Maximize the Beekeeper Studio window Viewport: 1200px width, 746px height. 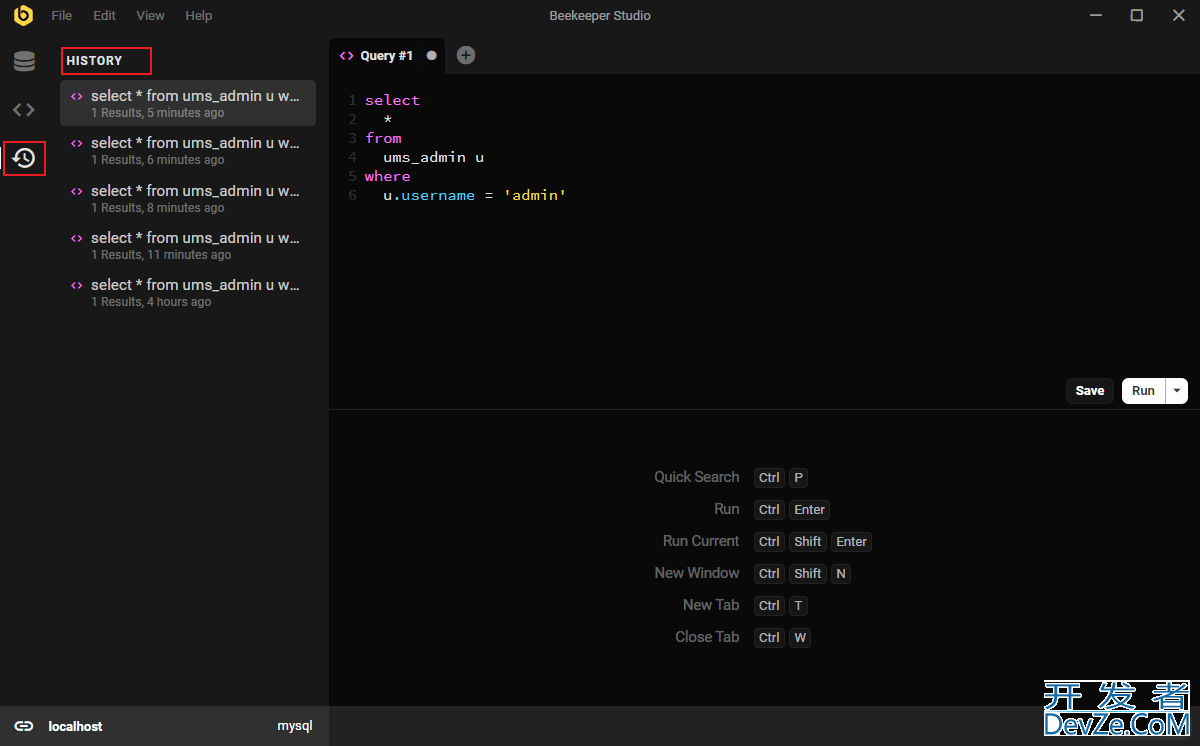(1136, 15)
